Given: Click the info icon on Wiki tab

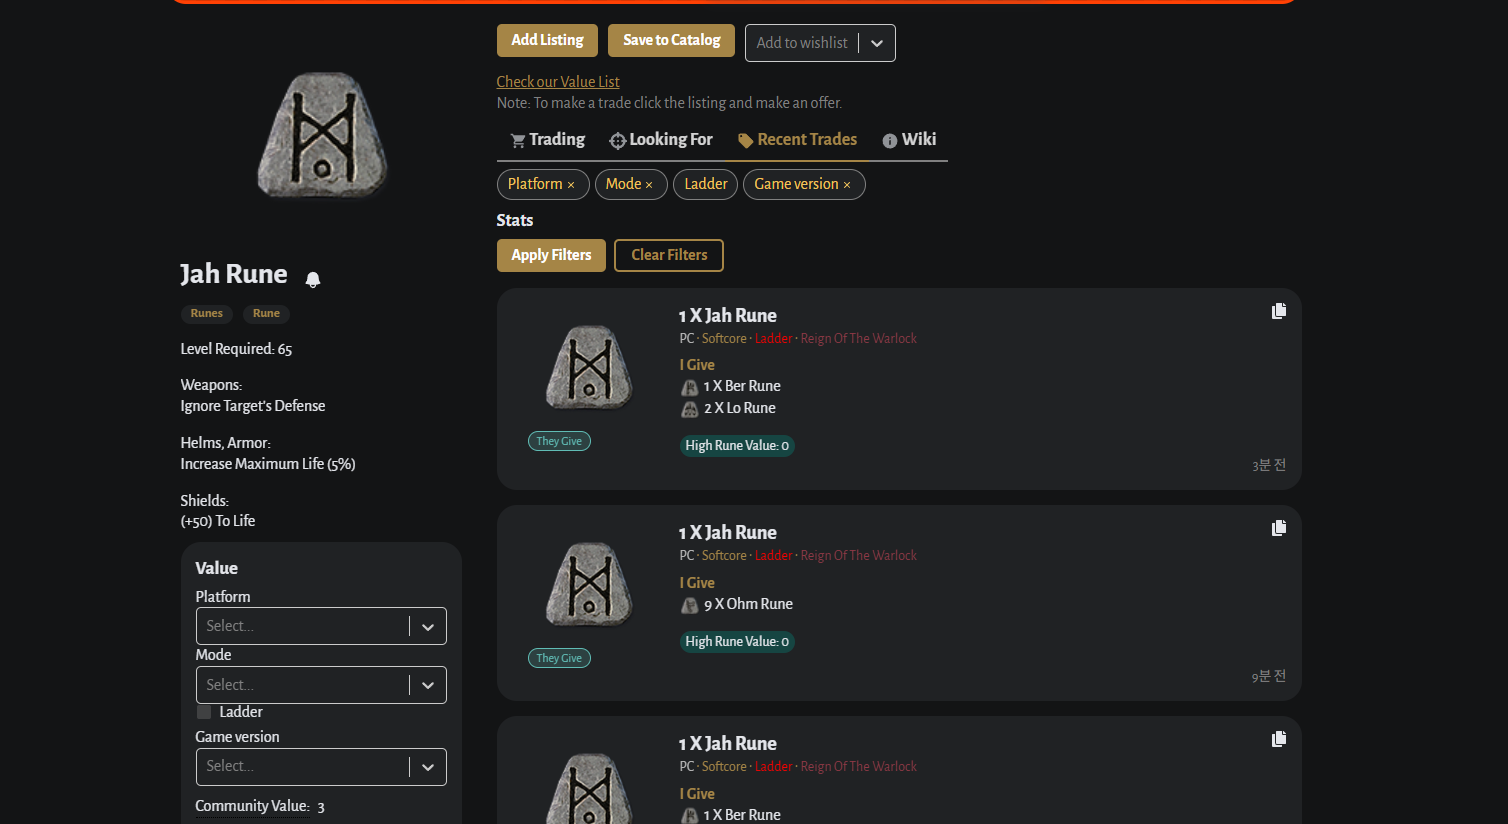Looking at the screenshot, I should 890,141.
